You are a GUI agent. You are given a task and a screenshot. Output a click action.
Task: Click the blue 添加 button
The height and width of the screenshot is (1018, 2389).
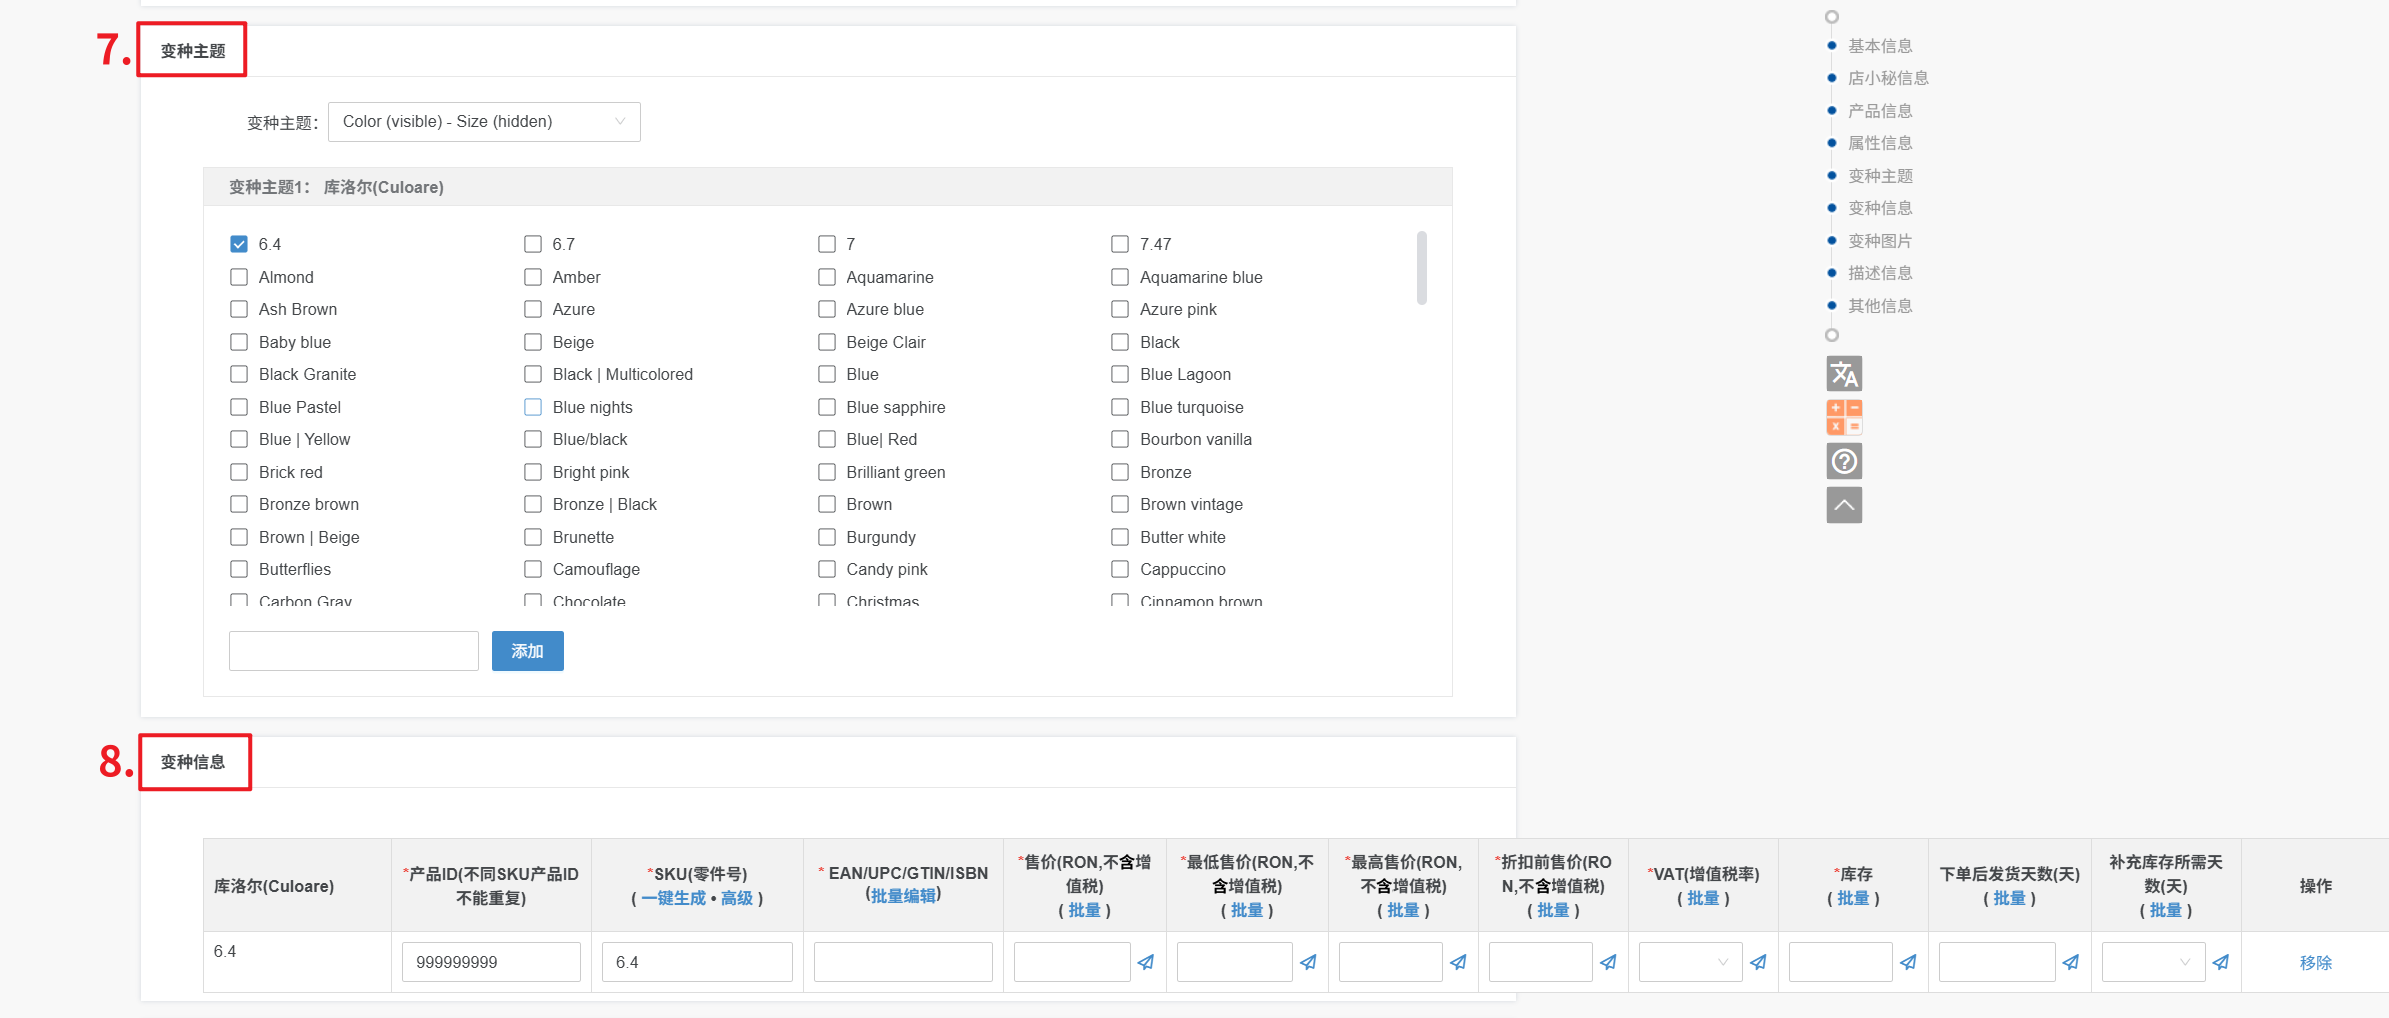527,651
